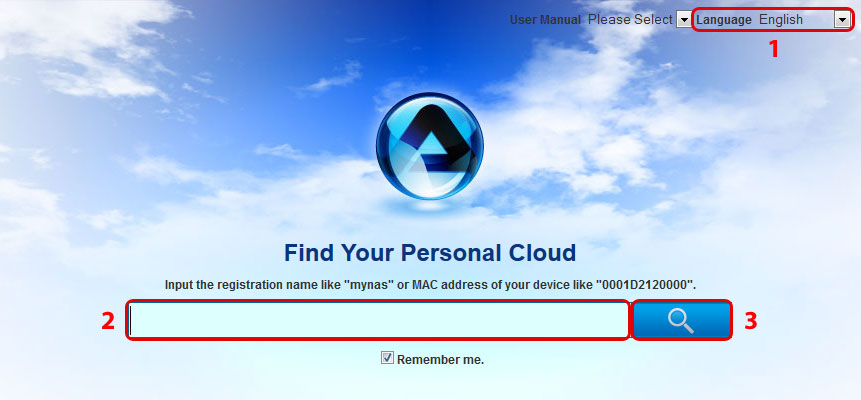Click the "User Manual" label
Screen dimensions: 861x400
click(x=545, y=20)
